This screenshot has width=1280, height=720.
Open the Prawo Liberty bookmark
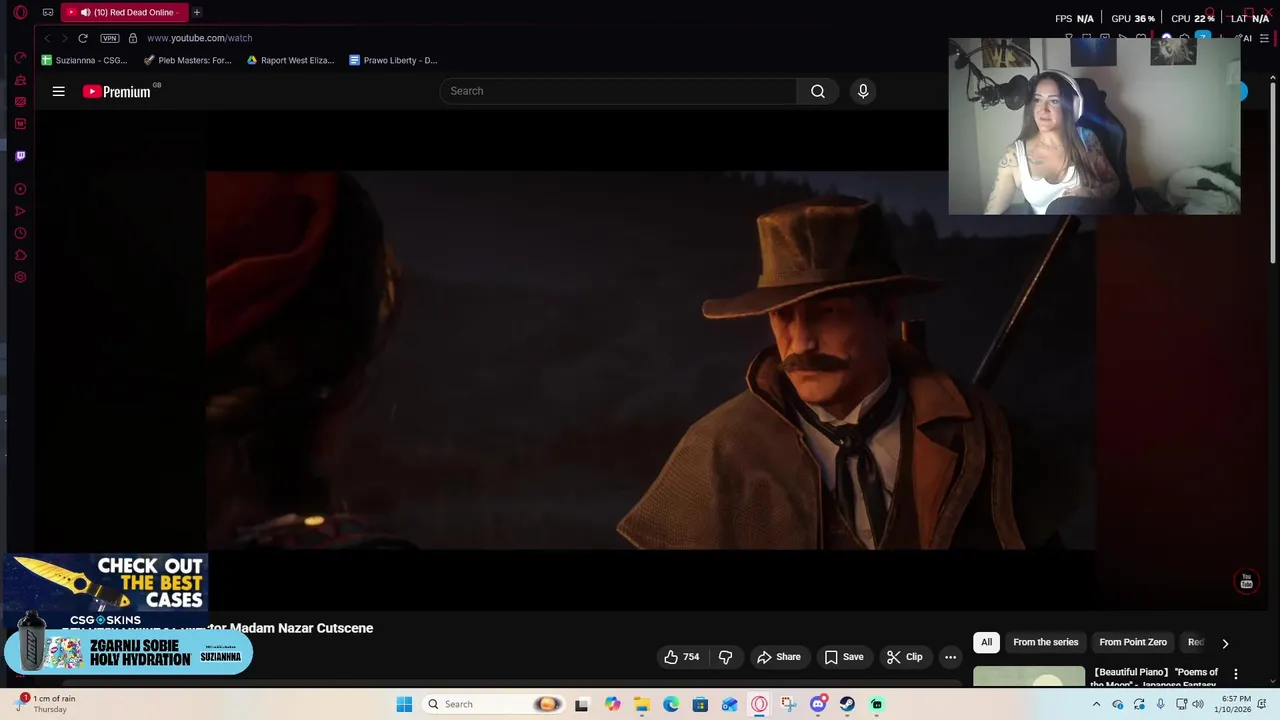pyautogui.click(x=393, y=60)
